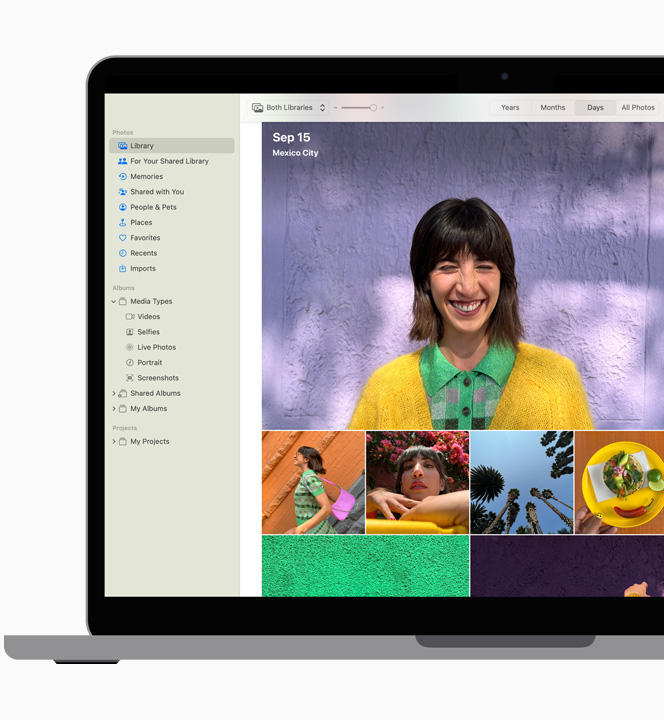Open the woman with pink bag photo
Viewport: 664px width, 720px height.
point(313,483)
